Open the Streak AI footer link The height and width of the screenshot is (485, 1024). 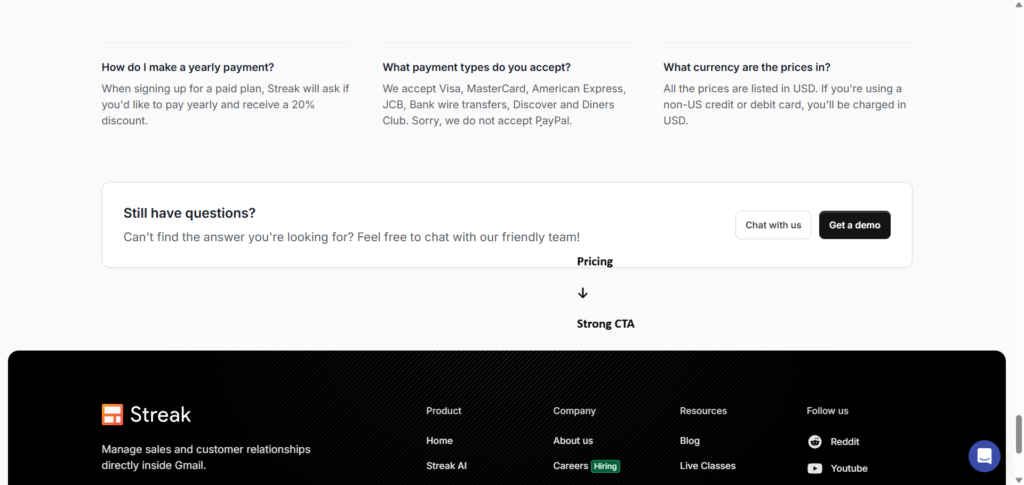(447, 466)
